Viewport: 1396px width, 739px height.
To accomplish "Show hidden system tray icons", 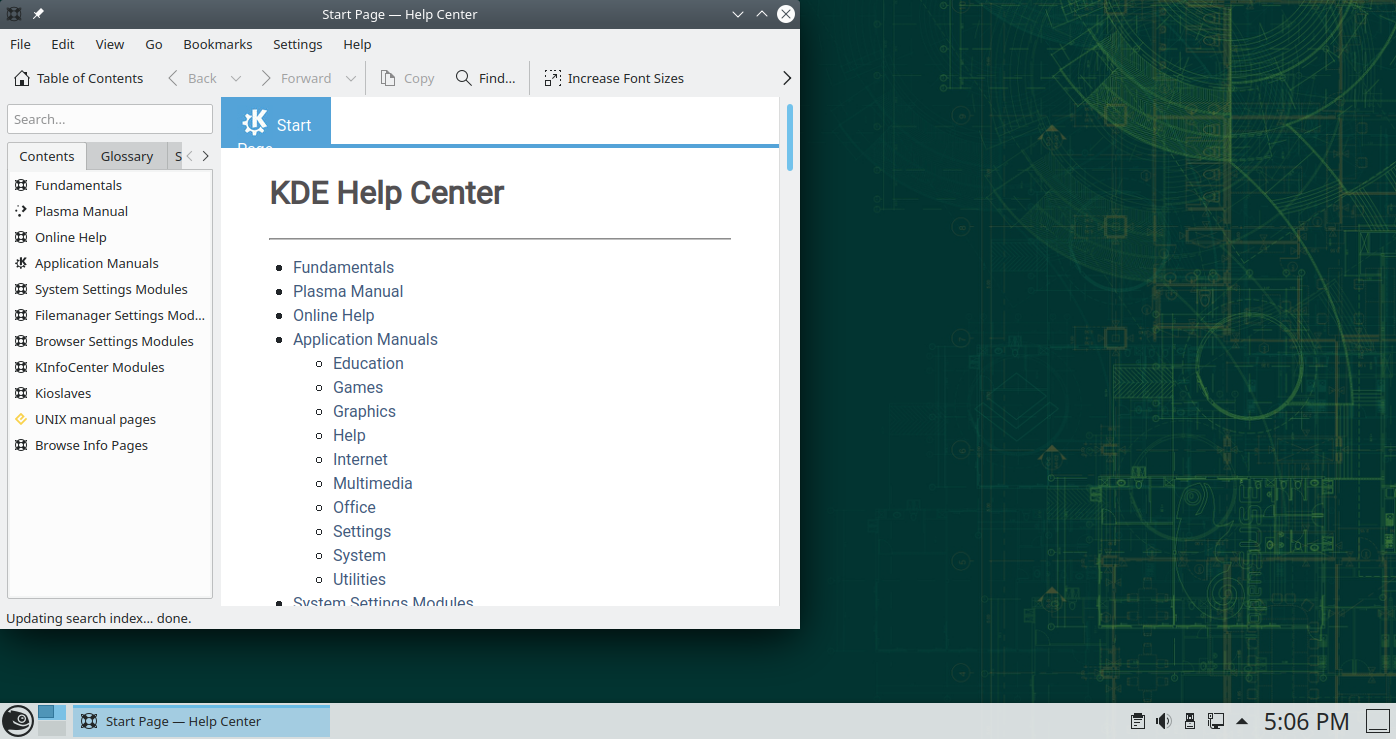I will pyautogui.click(x=1242, y=721).
